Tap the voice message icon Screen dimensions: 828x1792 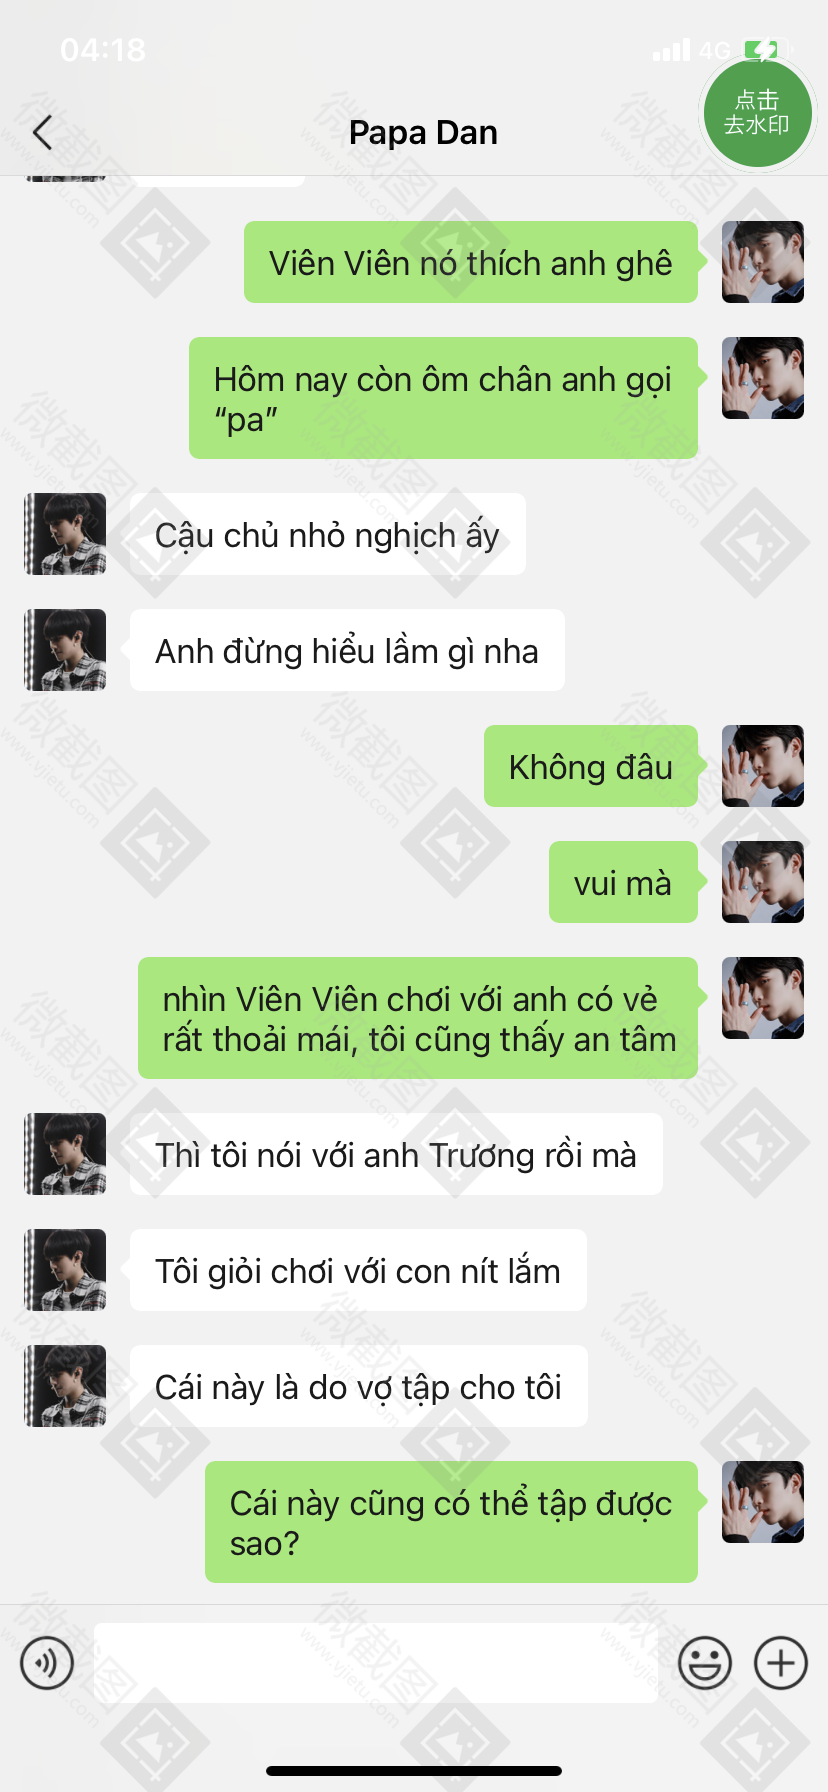point(47,1663)
